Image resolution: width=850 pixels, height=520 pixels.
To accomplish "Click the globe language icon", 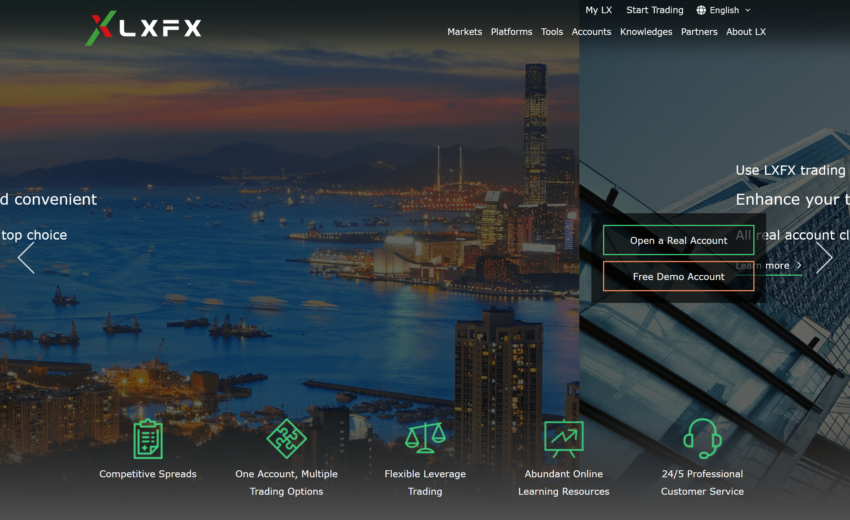I will pyautogui.click(x=701, y=10).
